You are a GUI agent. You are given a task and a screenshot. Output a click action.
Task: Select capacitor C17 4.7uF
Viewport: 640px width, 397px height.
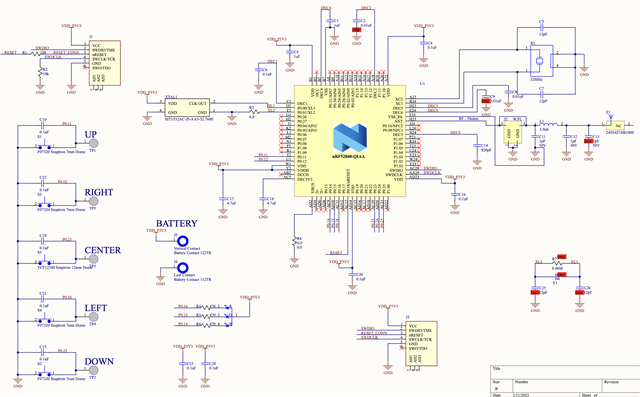(x=223, y=199)
